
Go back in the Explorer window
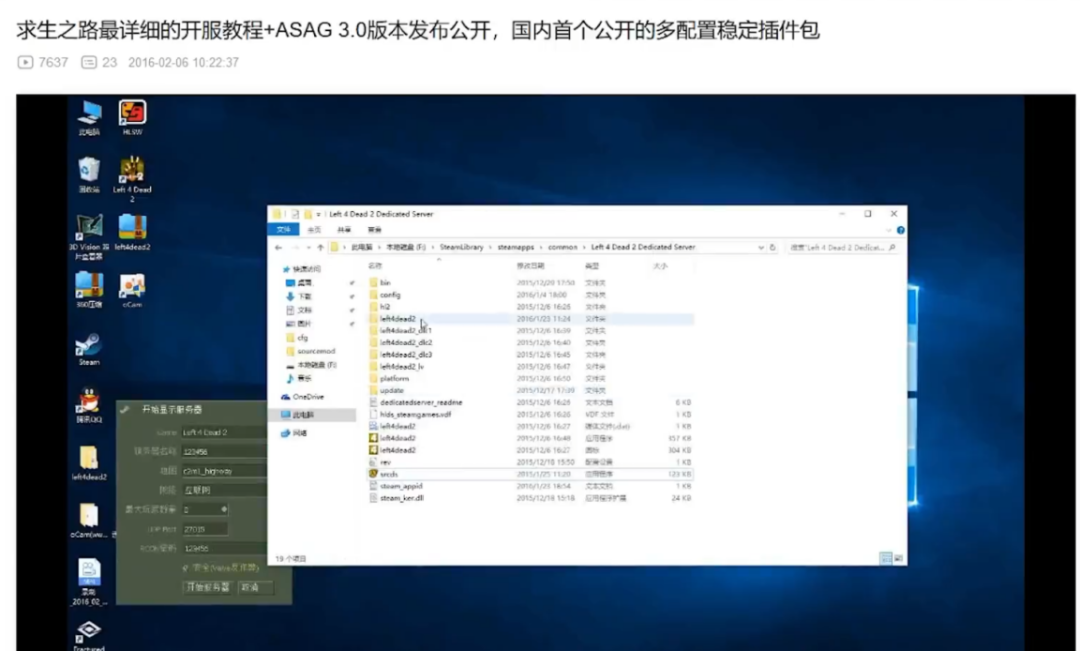(x=278, y=247)
